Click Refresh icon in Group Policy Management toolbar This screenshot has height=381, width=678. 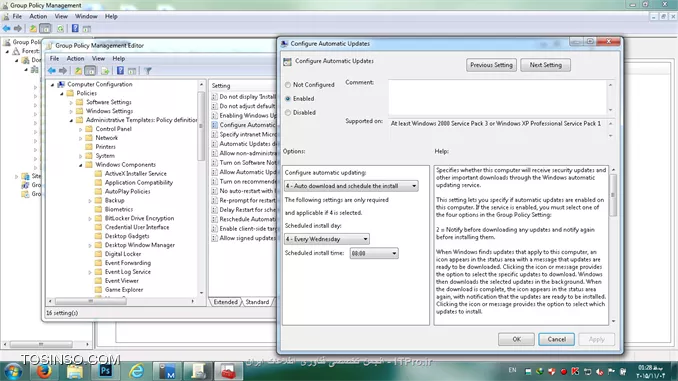60,29
